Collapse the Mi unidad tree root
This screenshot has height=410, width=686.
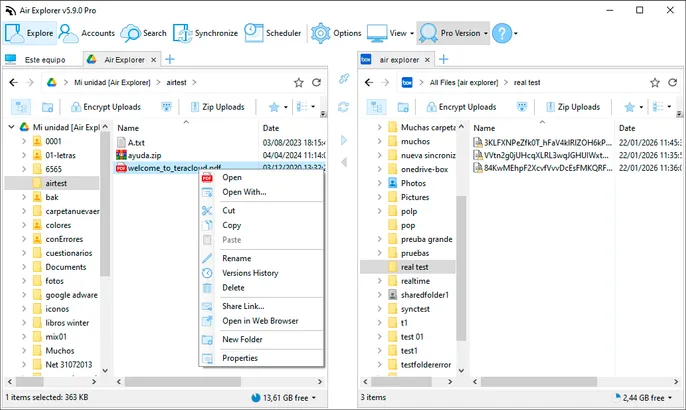coord(12,127)
